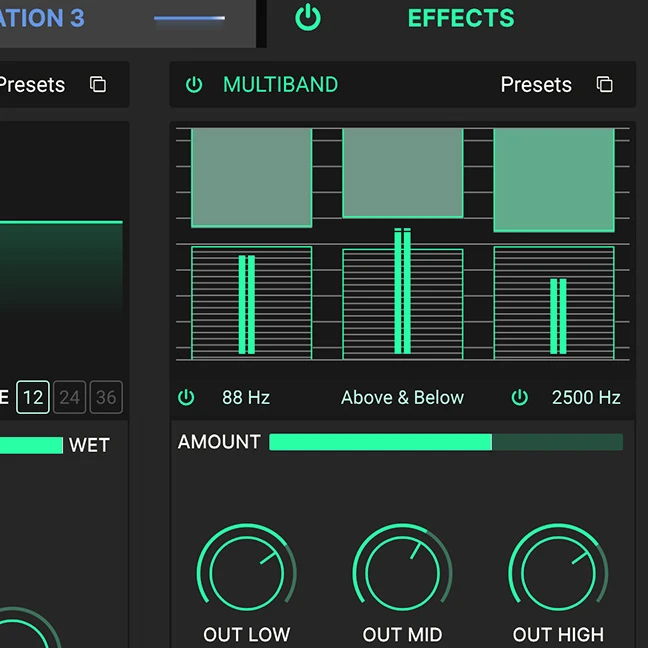
Task: Adjust the AMOUNT slider bar
Action: tap(446, 442)
